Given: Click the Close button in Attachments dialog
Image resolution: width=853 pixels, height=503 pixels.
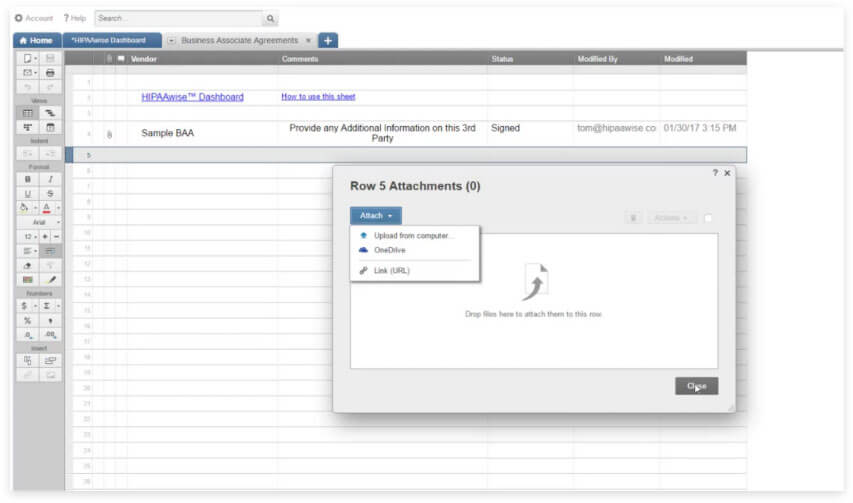Looking at the screenshot, I should click(696, 386).
